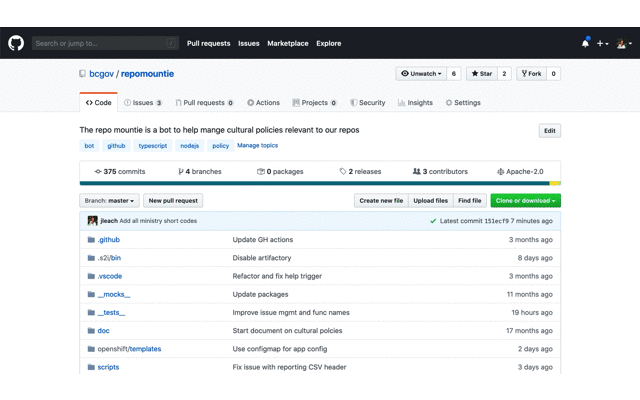Select the bot topic tag
This screenshot has width=640, height=400.
(x=89, y=146)
